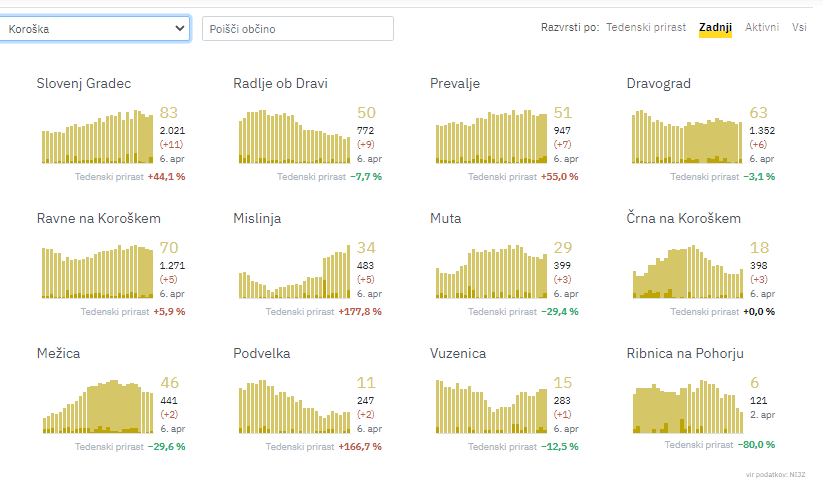Sort by Tedenski prirast

[x=646, y=27]
